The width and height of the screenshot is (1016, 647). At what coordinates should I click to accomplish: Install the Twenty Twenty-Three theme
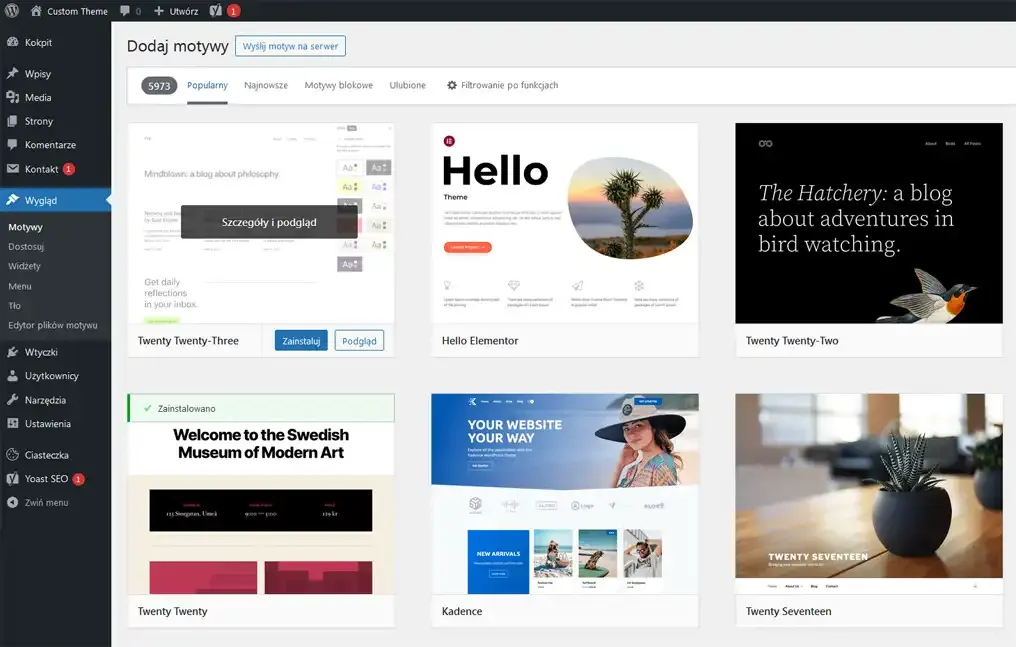(301, 341)
